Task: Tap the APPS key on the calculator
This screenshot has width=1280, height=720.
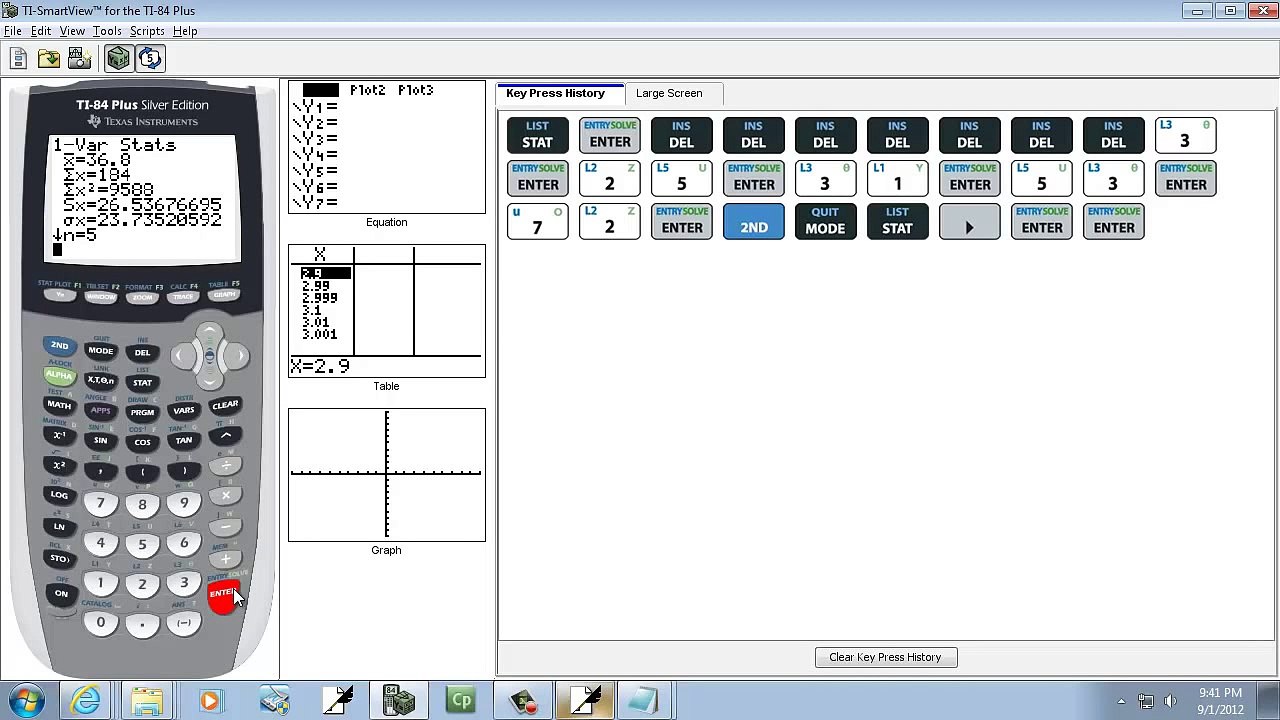Action: coord(100,411)
